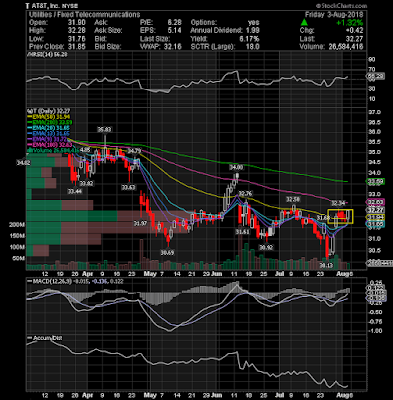Click the 32.34 price annotation
Screen dimensions: 393x400
coord(338,203)
